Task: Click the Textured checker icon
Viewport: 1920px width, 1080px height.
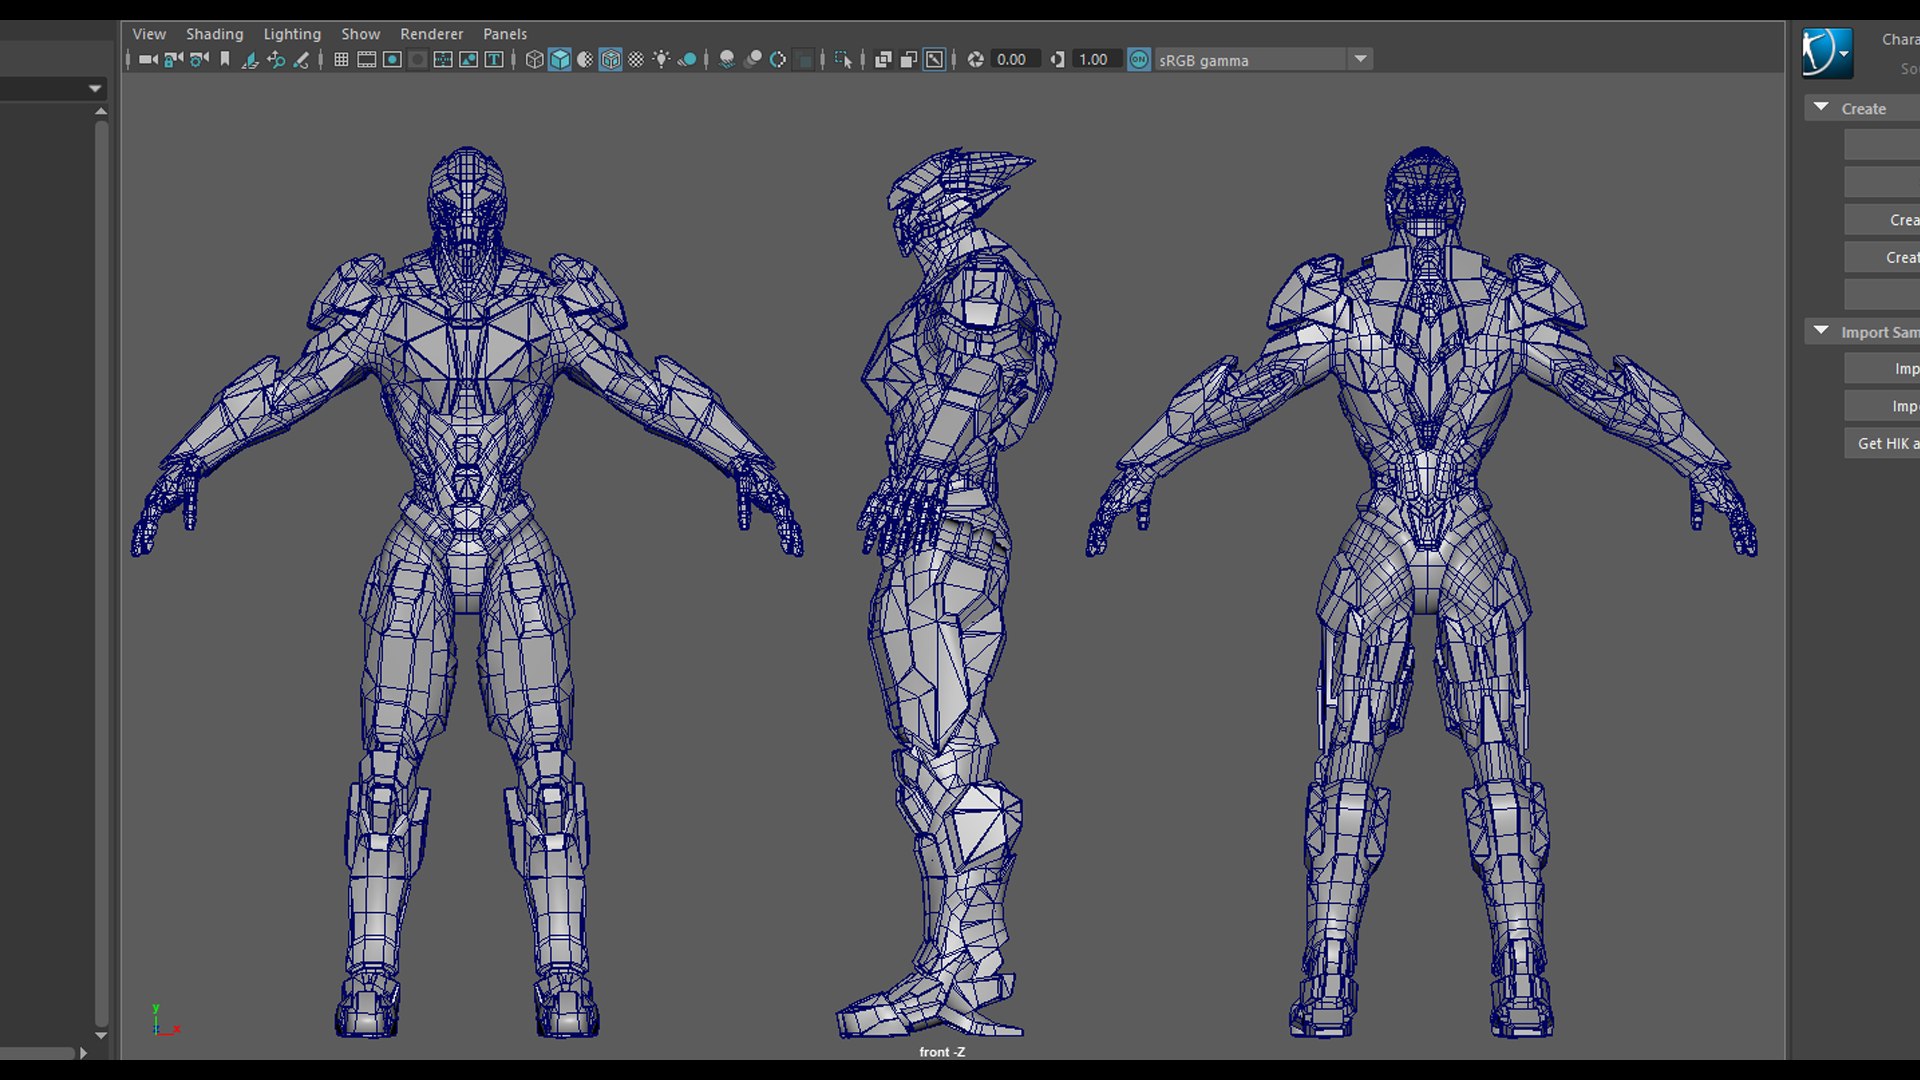Action: (x=636, y=60)
